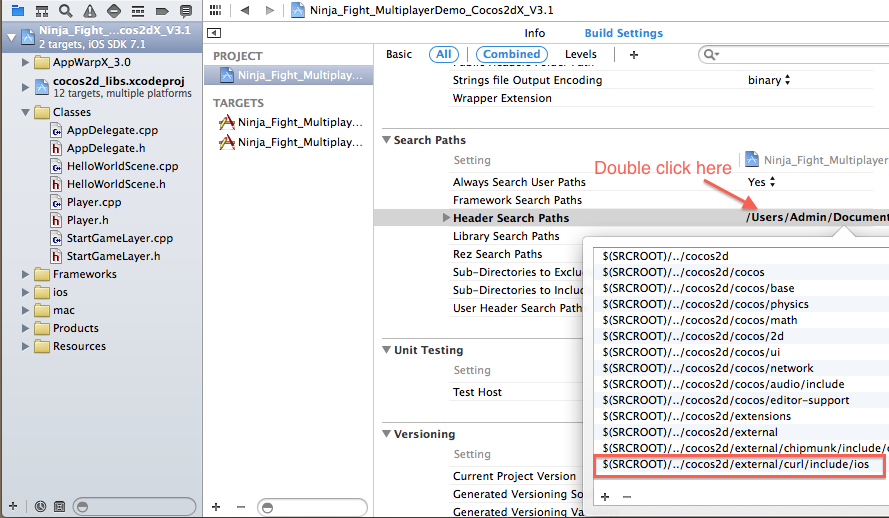The image size is (889, 518).
Task: Click the navigator filter field
Action: pyautogui.click(x=135, y=506)
